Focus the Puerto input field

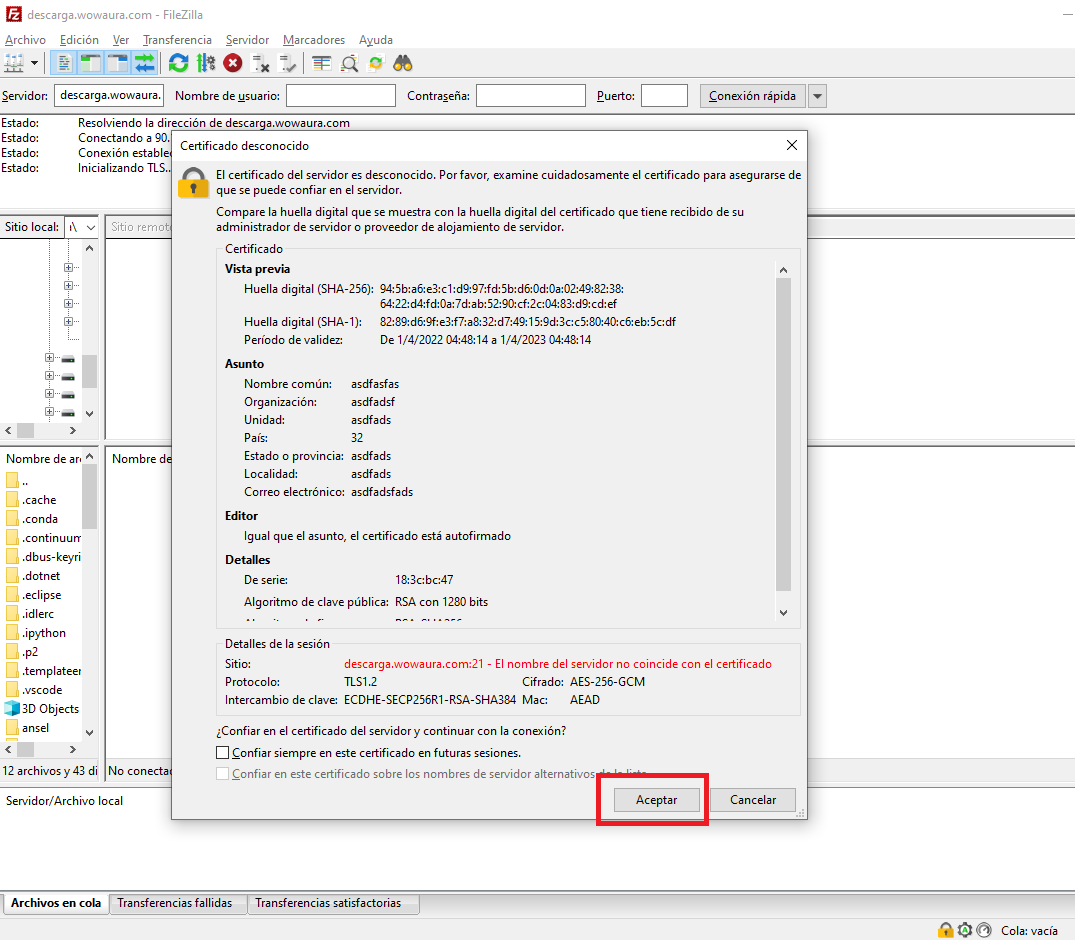click(x=664, y=95)
